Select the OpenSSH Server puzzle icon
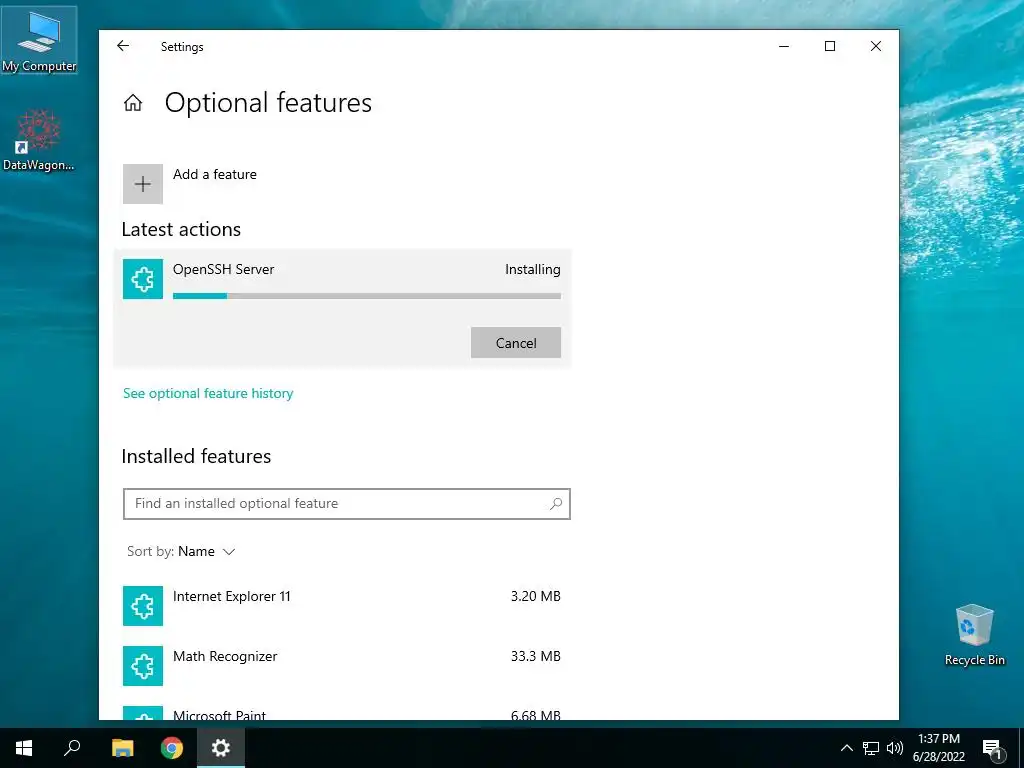This screenshot has width=1024, height=768. [142, 279]
